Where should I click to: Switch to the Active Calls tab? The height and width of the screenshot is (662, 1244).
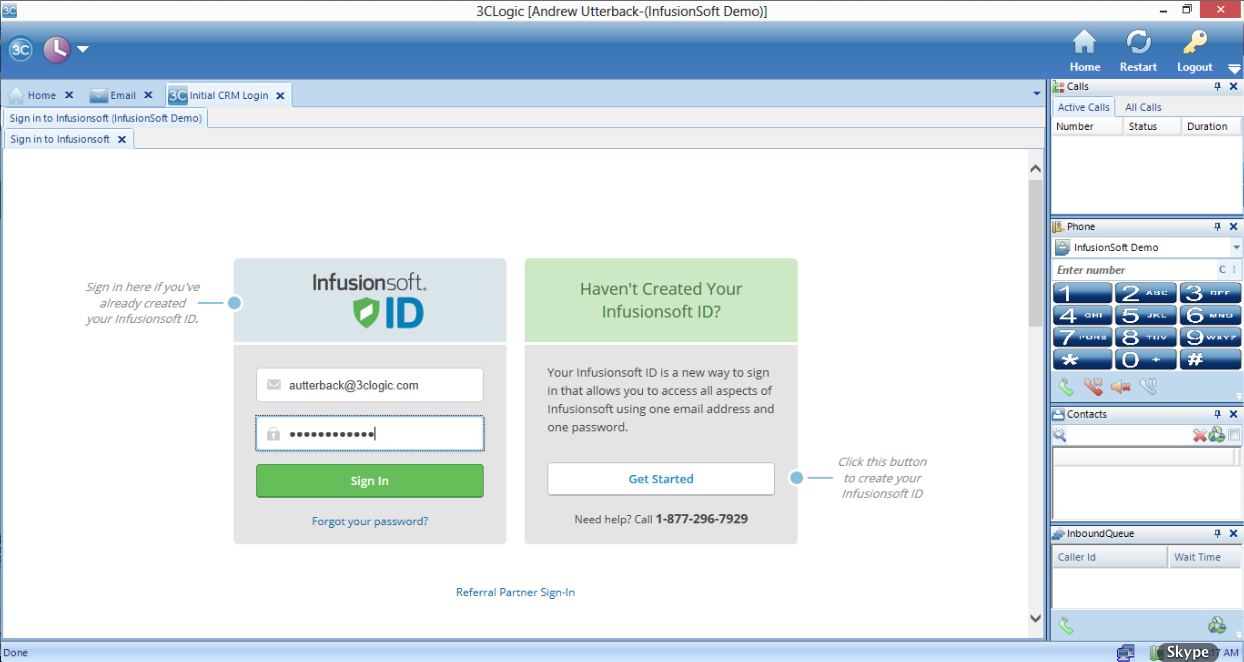pos(1084,107)
